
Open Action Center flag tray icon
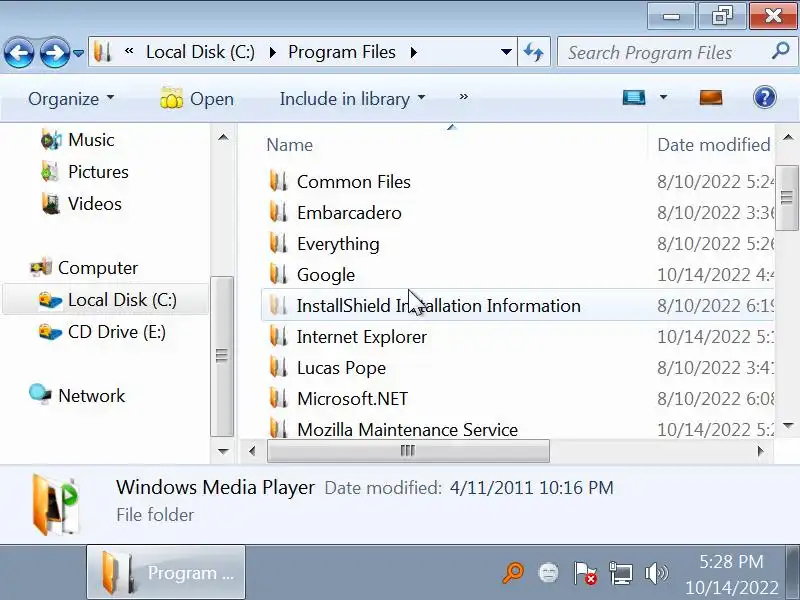[x=585, y=573]
